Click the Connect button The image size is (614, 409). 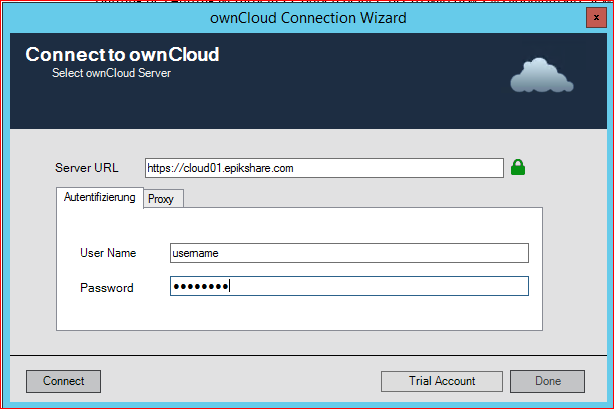click(x=63, y=381)
